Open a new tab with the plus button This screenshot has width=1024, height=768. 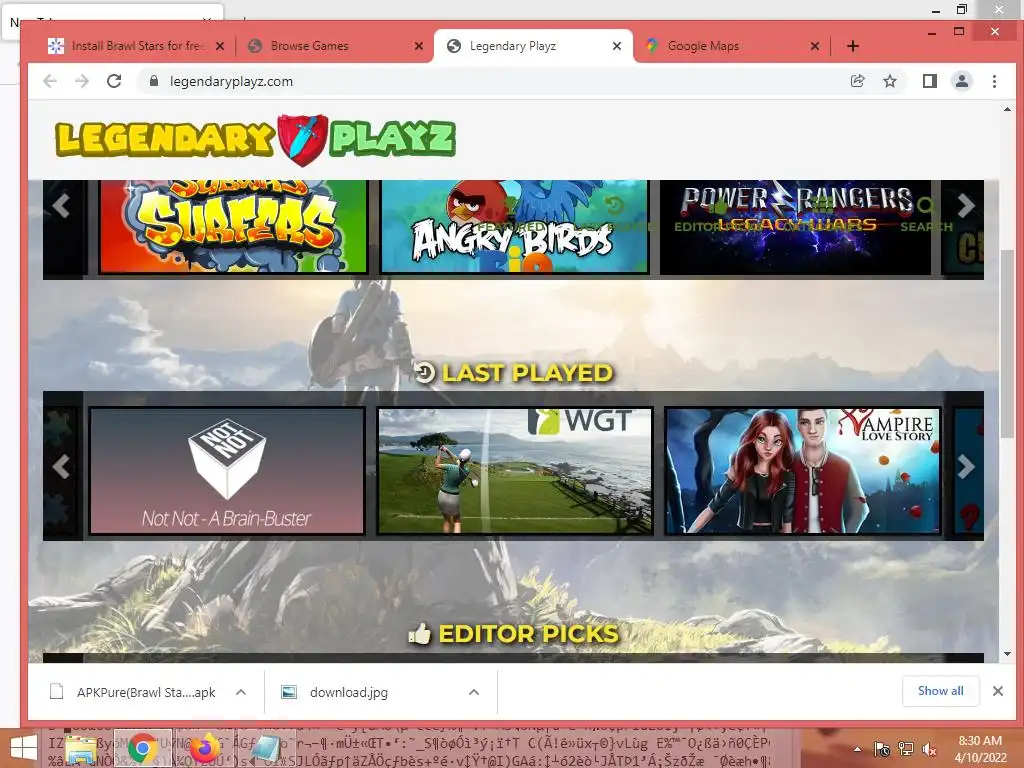852,46
